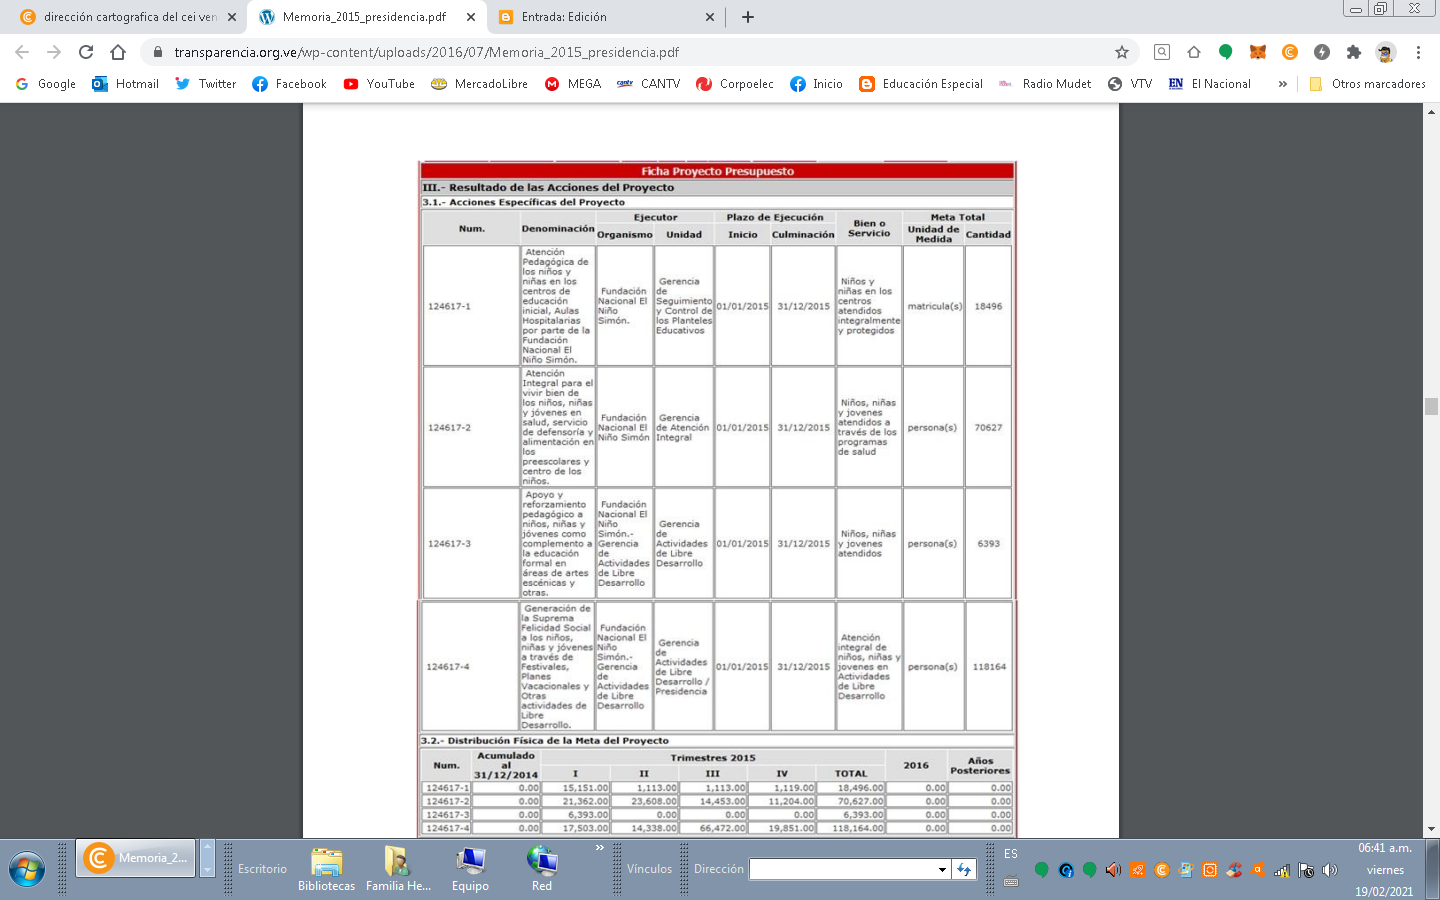Open the Chrome profile avatar
This screenshot has width=1440, height=900.
click(x=1386, y=52)
